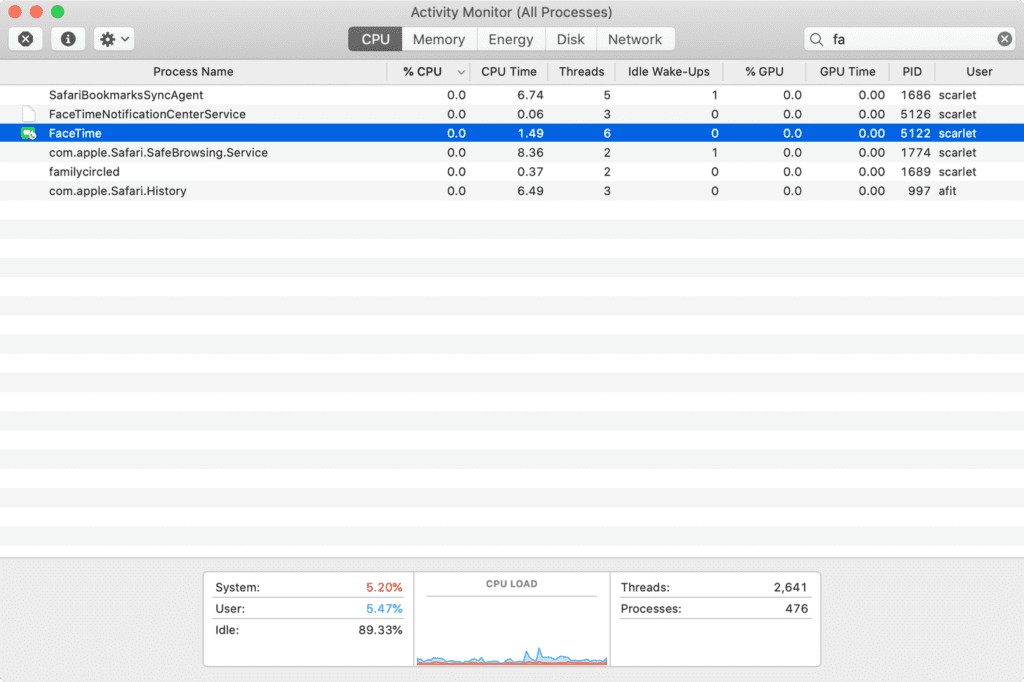Click CPU Time value 8.36
This screenshot has height=682, width=1024.
pyautogui.click(x=530, y=152)
